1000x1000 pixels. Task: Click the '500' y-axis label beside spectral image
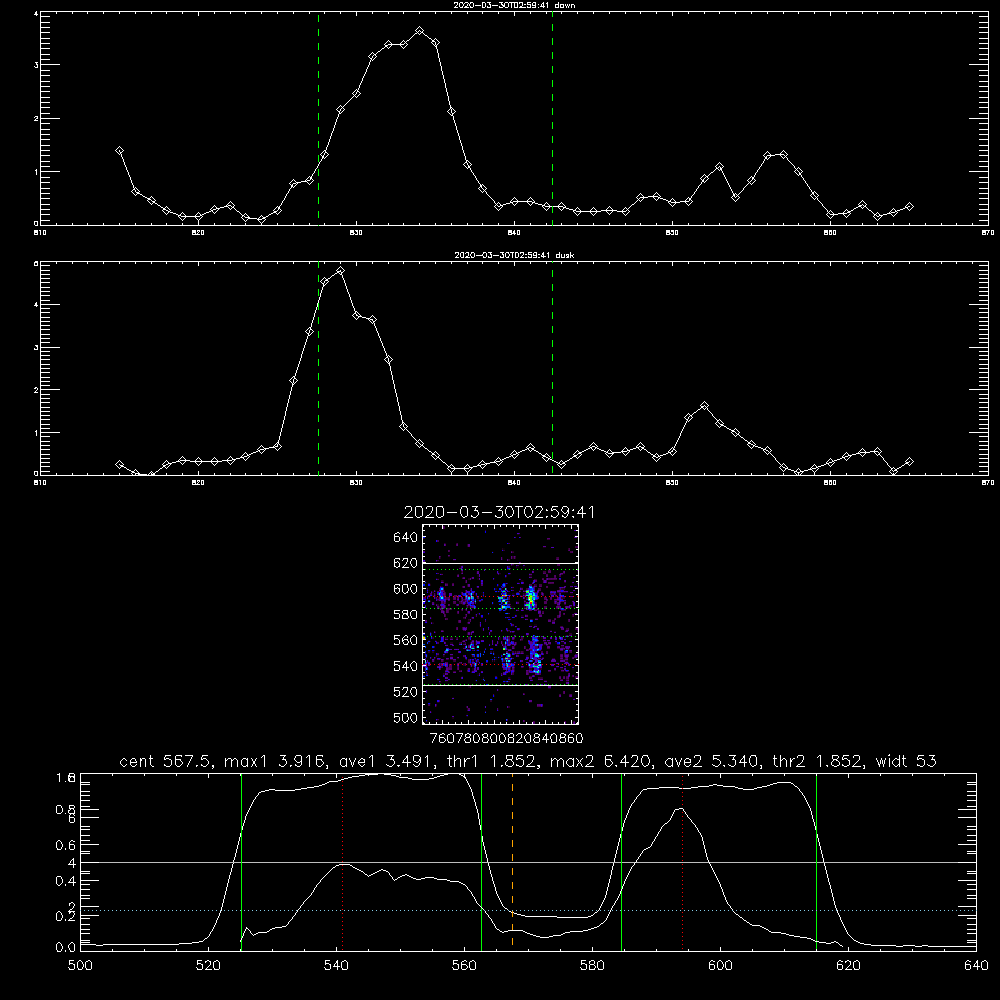coord(406,717)
